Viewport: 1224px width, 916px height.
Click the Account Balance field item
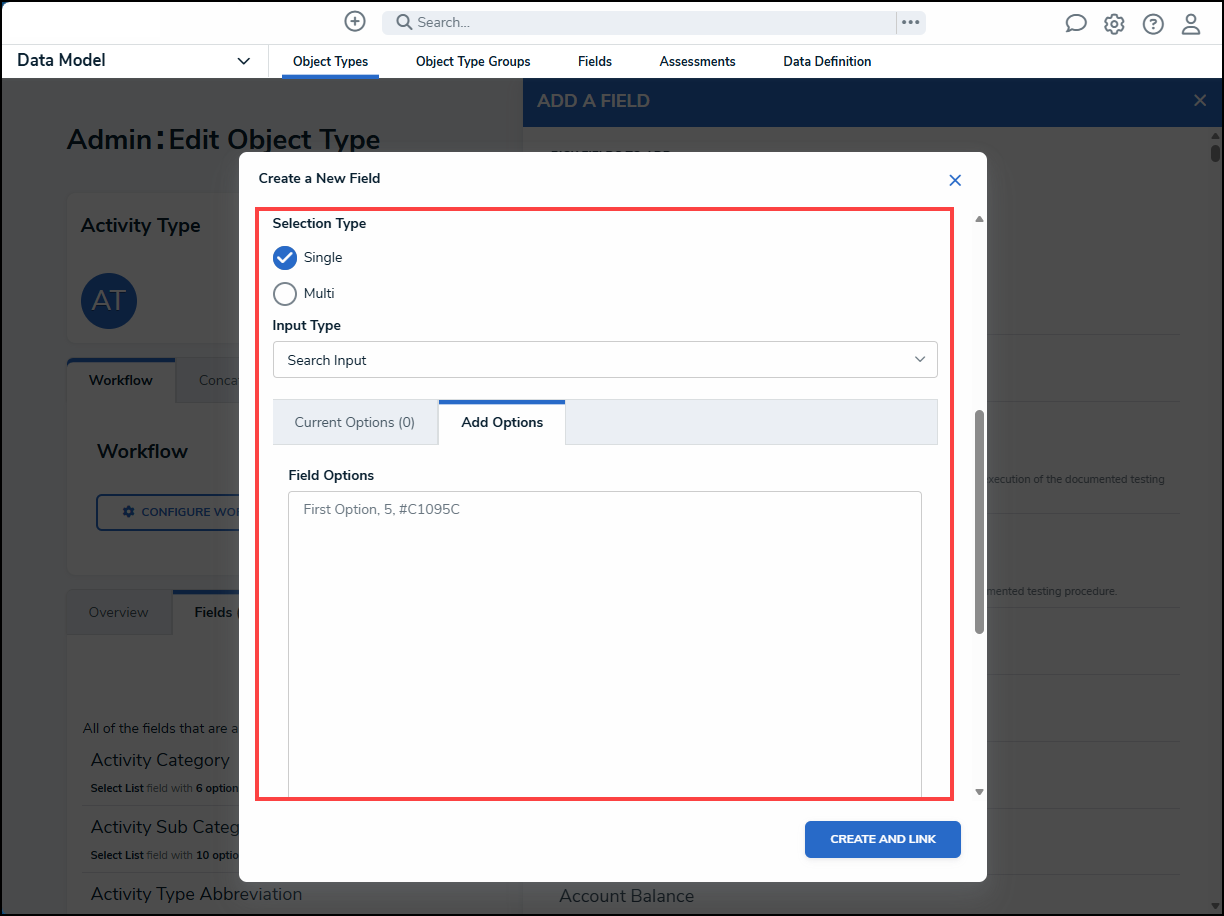click(626, 896)
